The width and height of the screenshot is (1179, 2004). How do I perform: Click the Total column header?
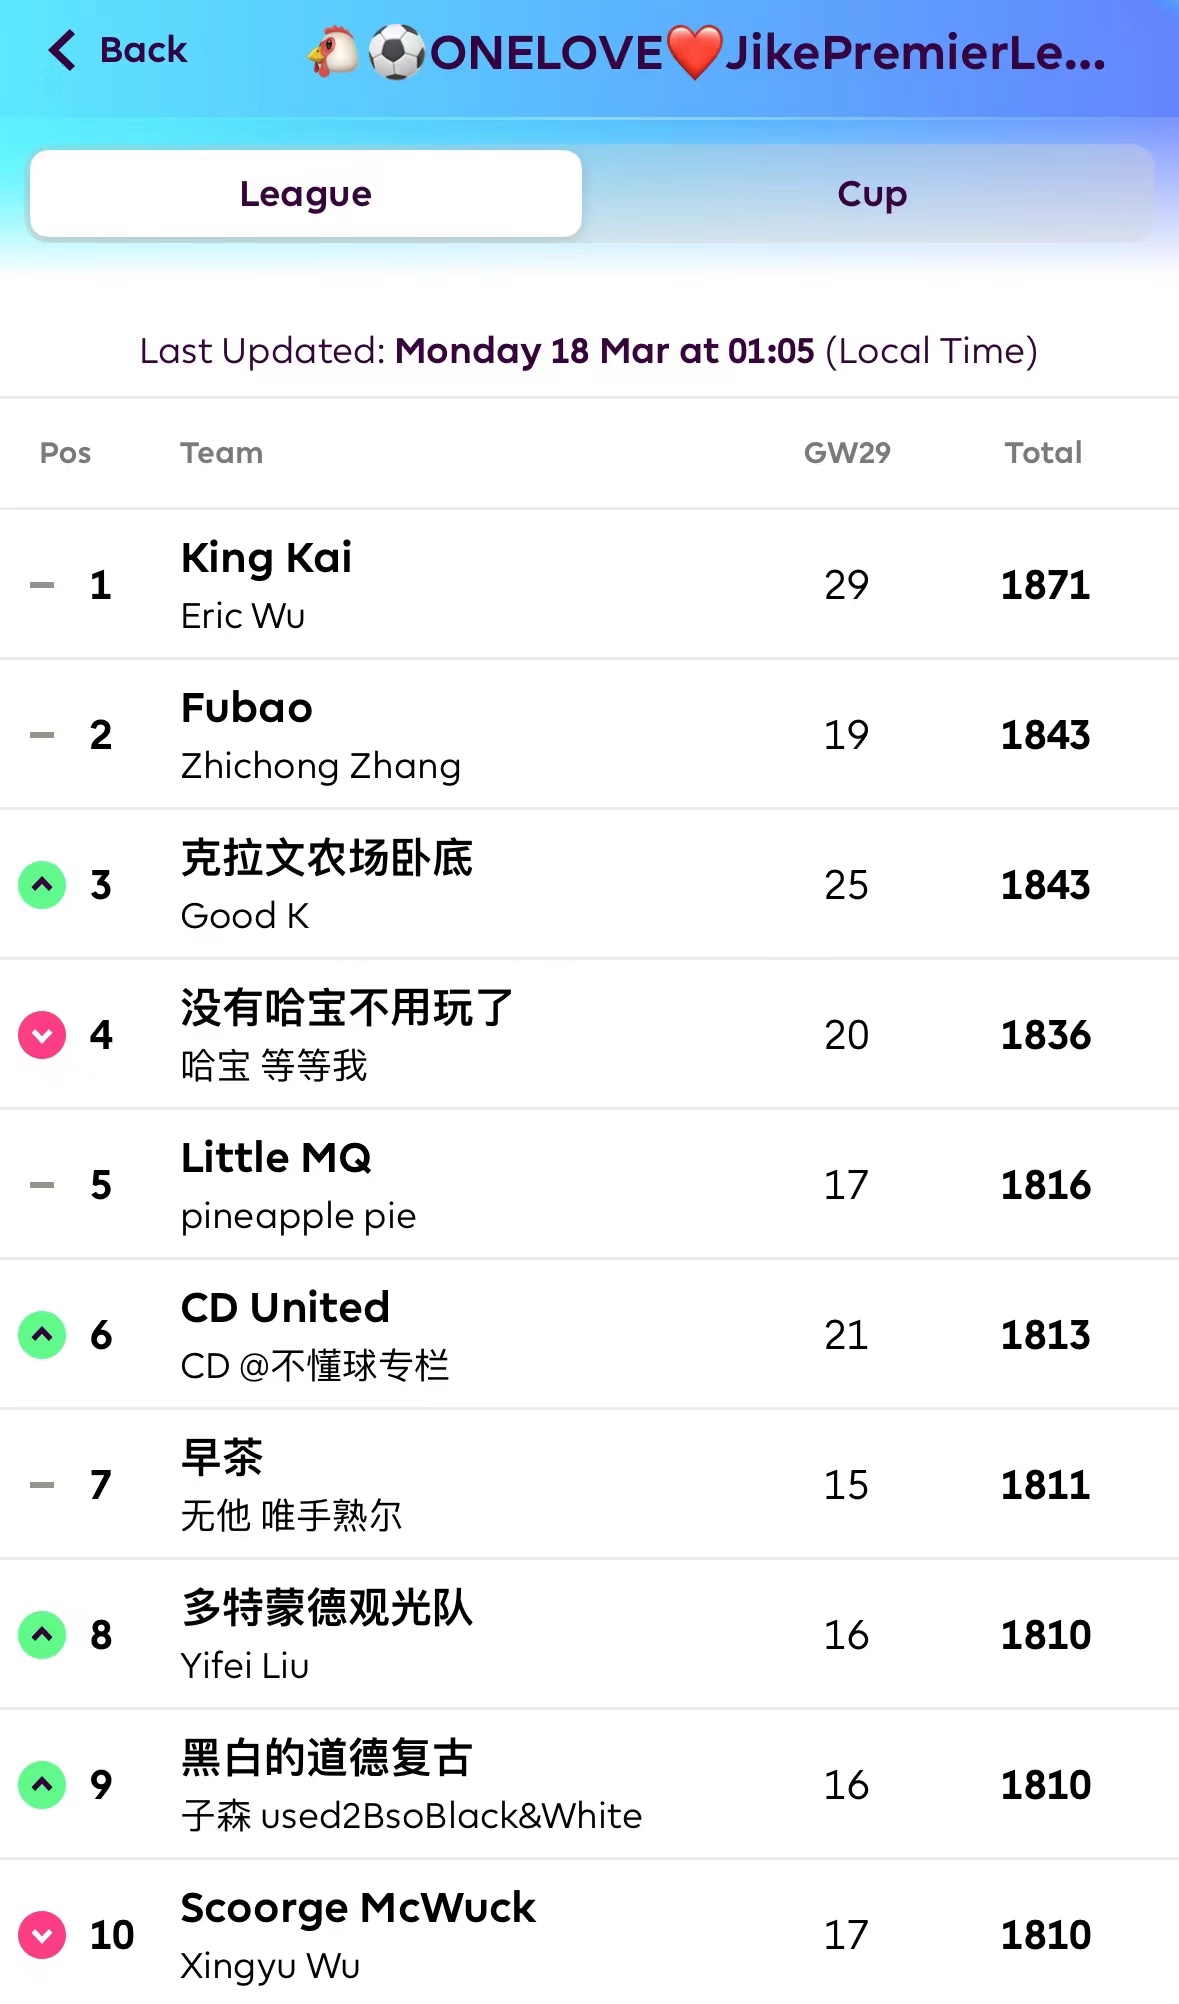click(1043, 453)
